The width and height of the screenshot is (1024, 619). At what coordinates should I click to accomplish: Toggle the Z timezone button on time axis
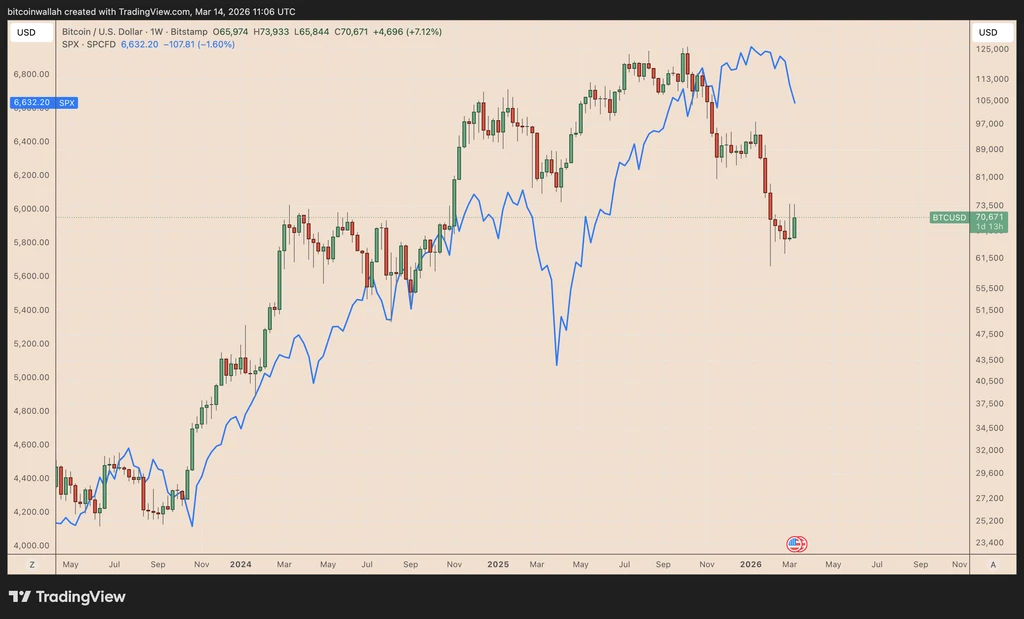31,565
